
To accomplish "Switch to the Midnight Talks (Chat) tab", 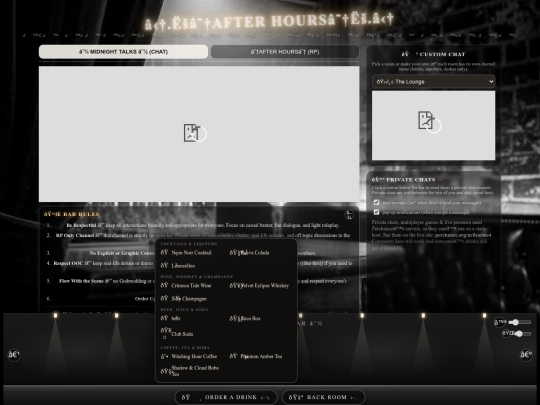I will [123, 52].
